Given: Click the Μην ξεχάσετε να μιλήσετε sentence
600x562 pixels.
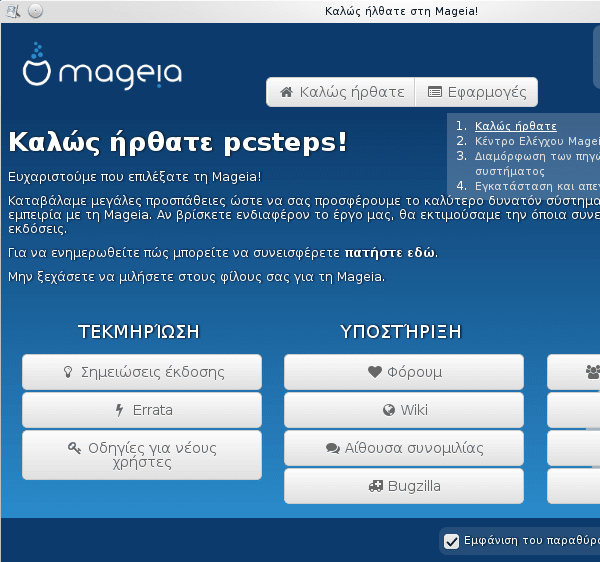Looking at the screenshot, I should pos(196,277).
